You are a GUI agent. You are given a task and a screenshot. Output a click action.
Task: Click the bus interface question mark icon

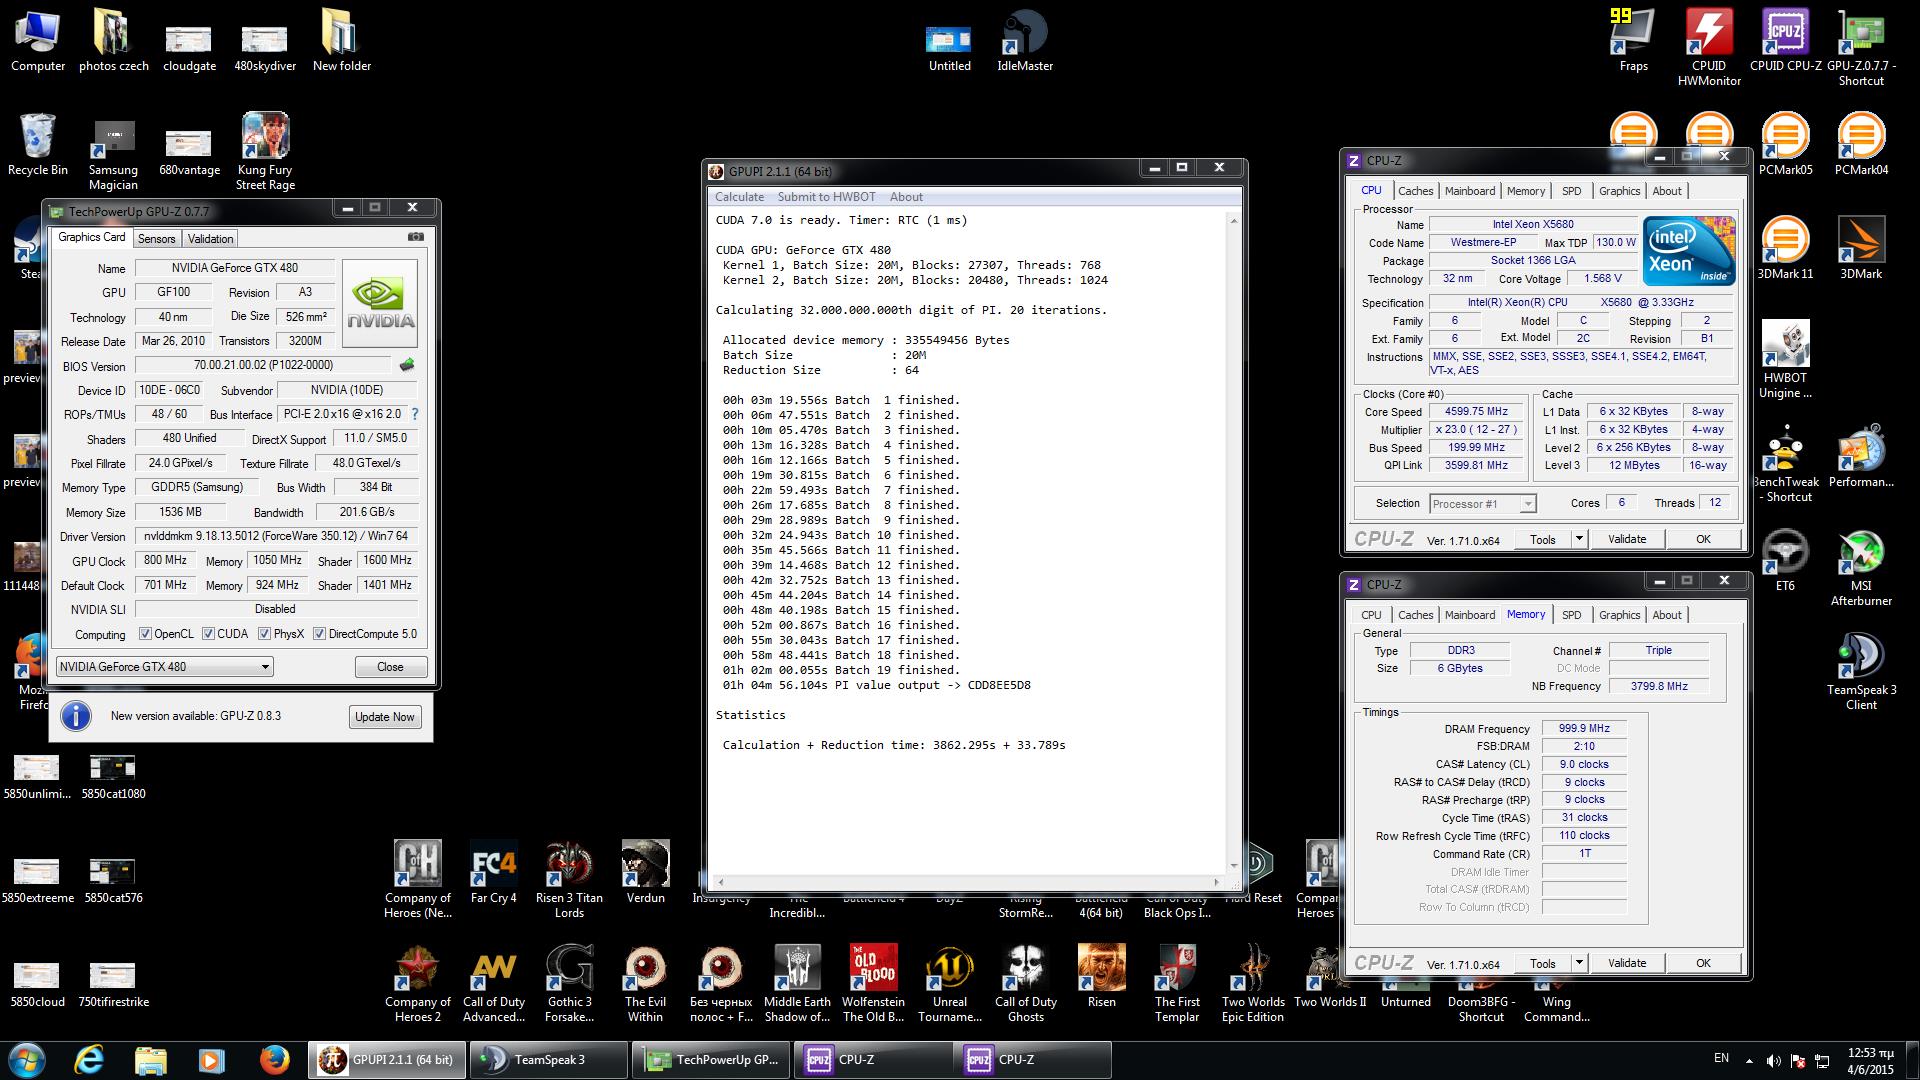(414, 414)
